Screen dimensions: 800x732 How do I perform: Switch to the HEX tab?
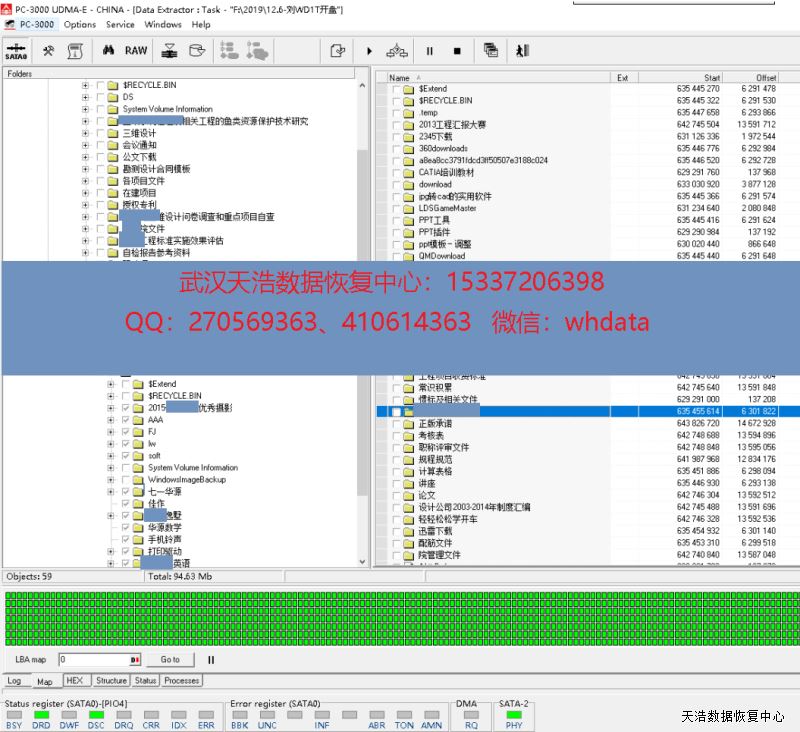coord(74,681)
